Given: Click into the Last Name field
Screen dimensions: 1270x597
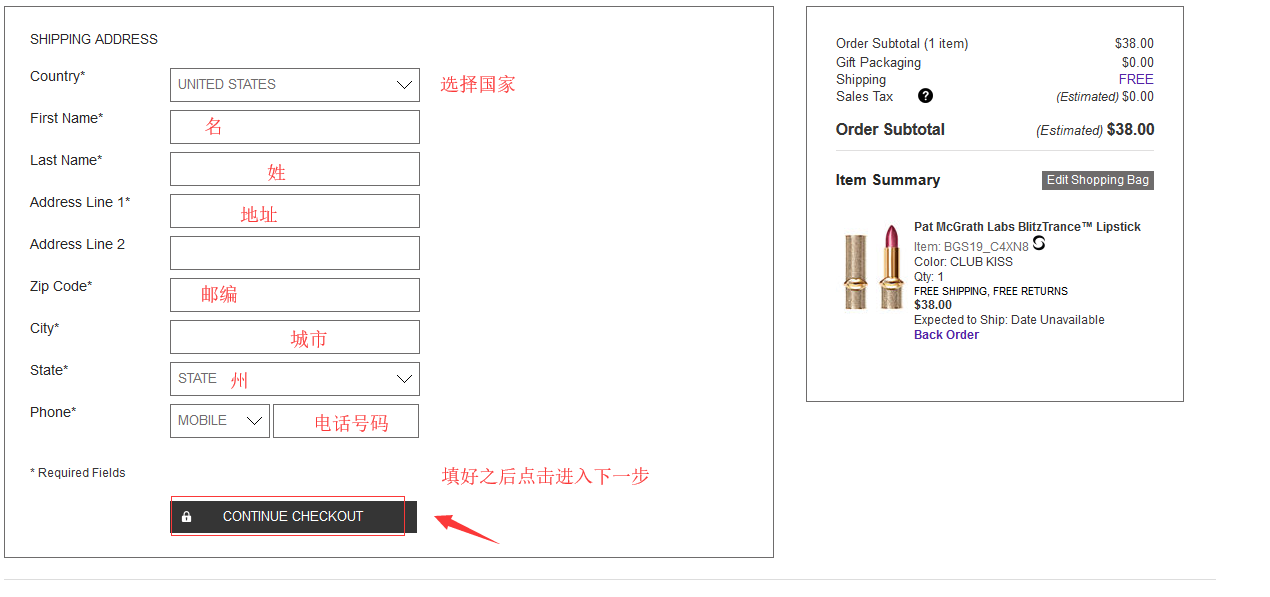Looking at the screenshot, I should pyautogui.click(x=294, y=169).
